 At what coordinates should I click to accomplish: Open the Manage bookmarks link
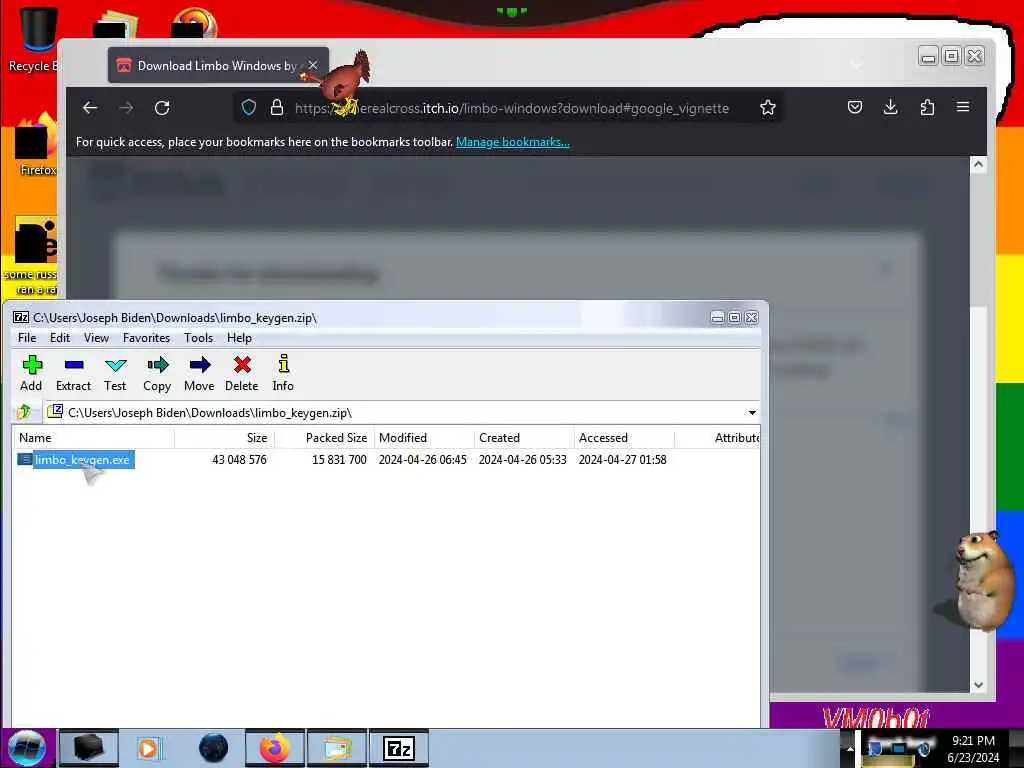pyautogui.click(x=513, y=142)
